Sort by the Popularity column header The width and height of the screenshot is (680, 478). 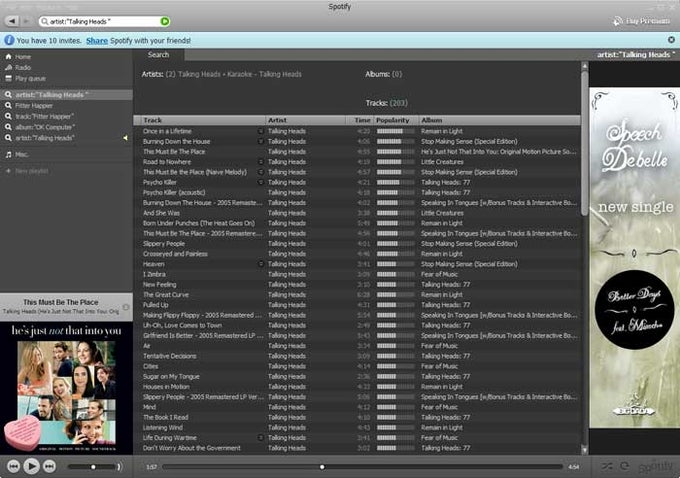coord(396,120)
